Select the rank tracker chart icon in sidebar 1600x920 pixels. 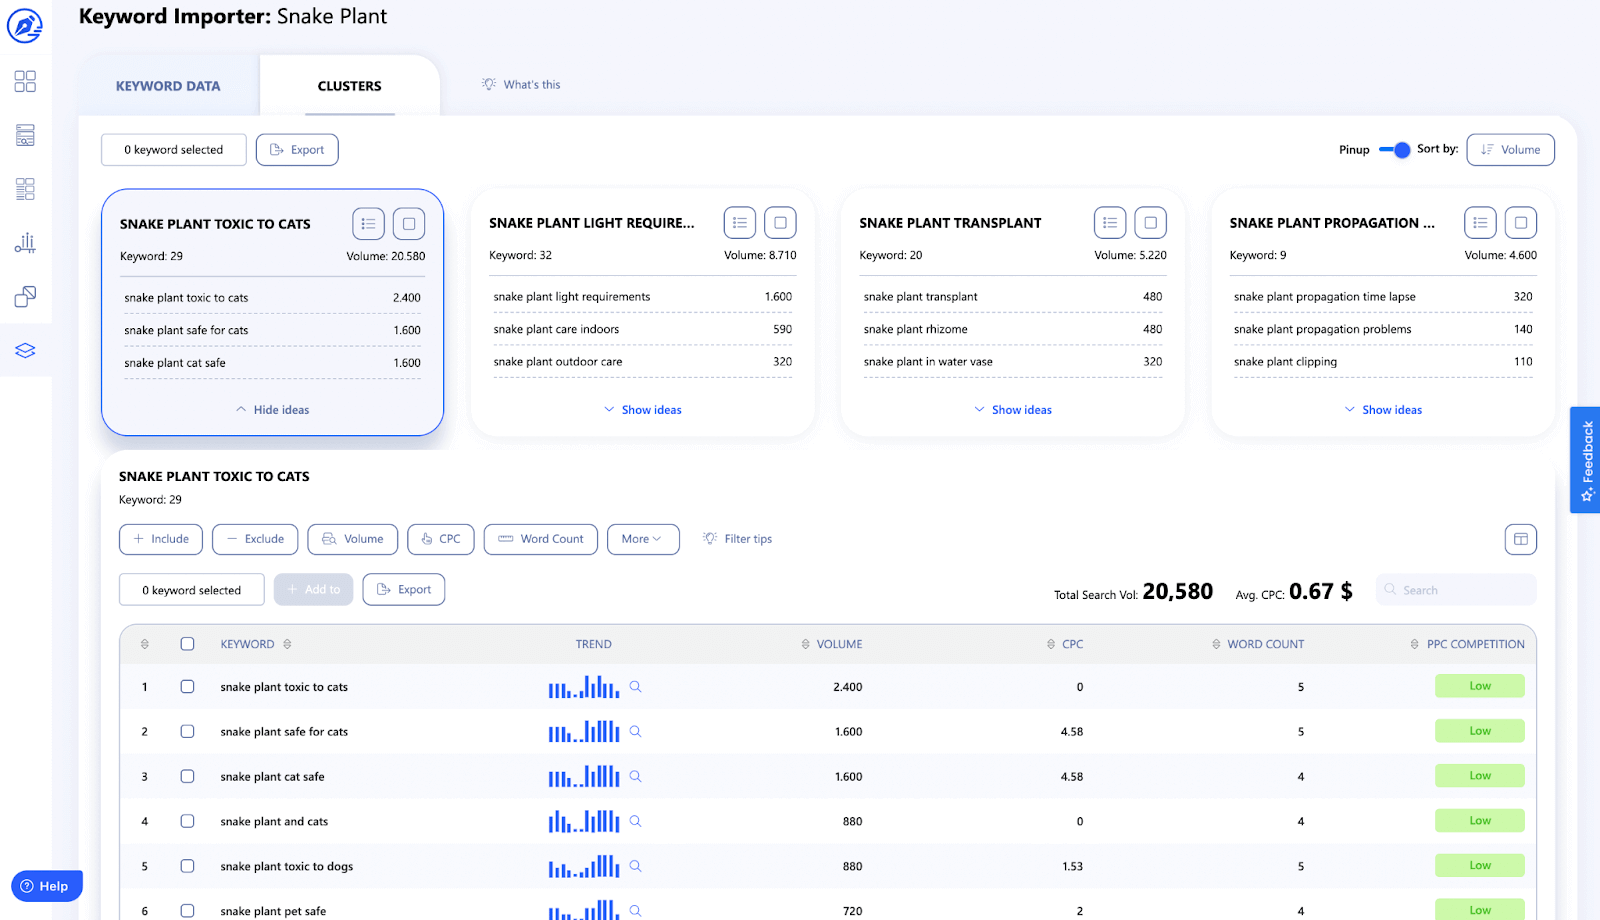[24, 243]
